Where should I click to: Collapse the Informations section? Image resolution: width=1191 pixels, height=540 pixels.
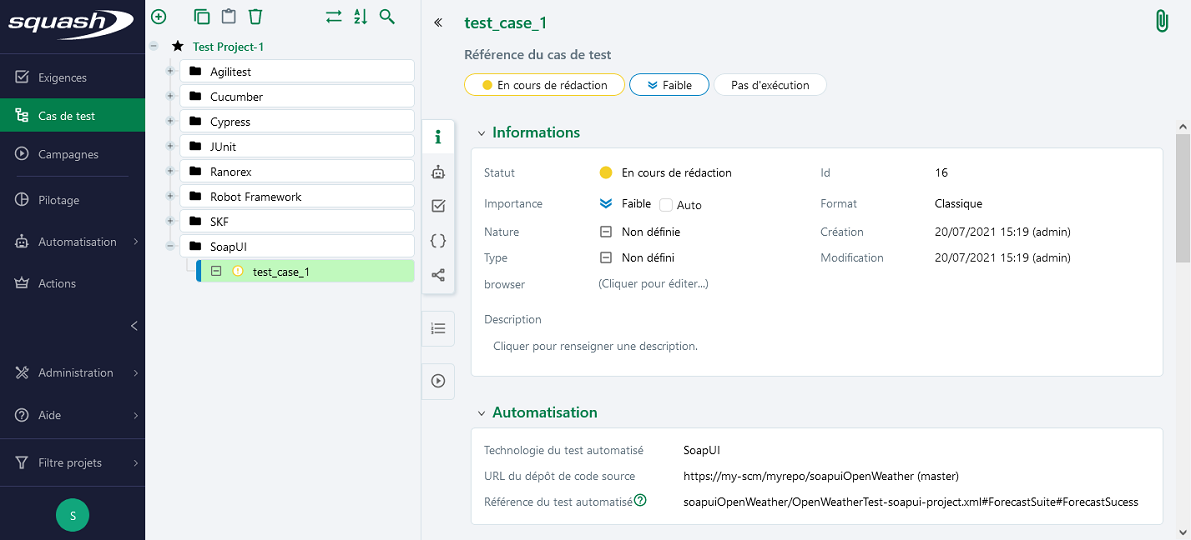tap(481, 133)
